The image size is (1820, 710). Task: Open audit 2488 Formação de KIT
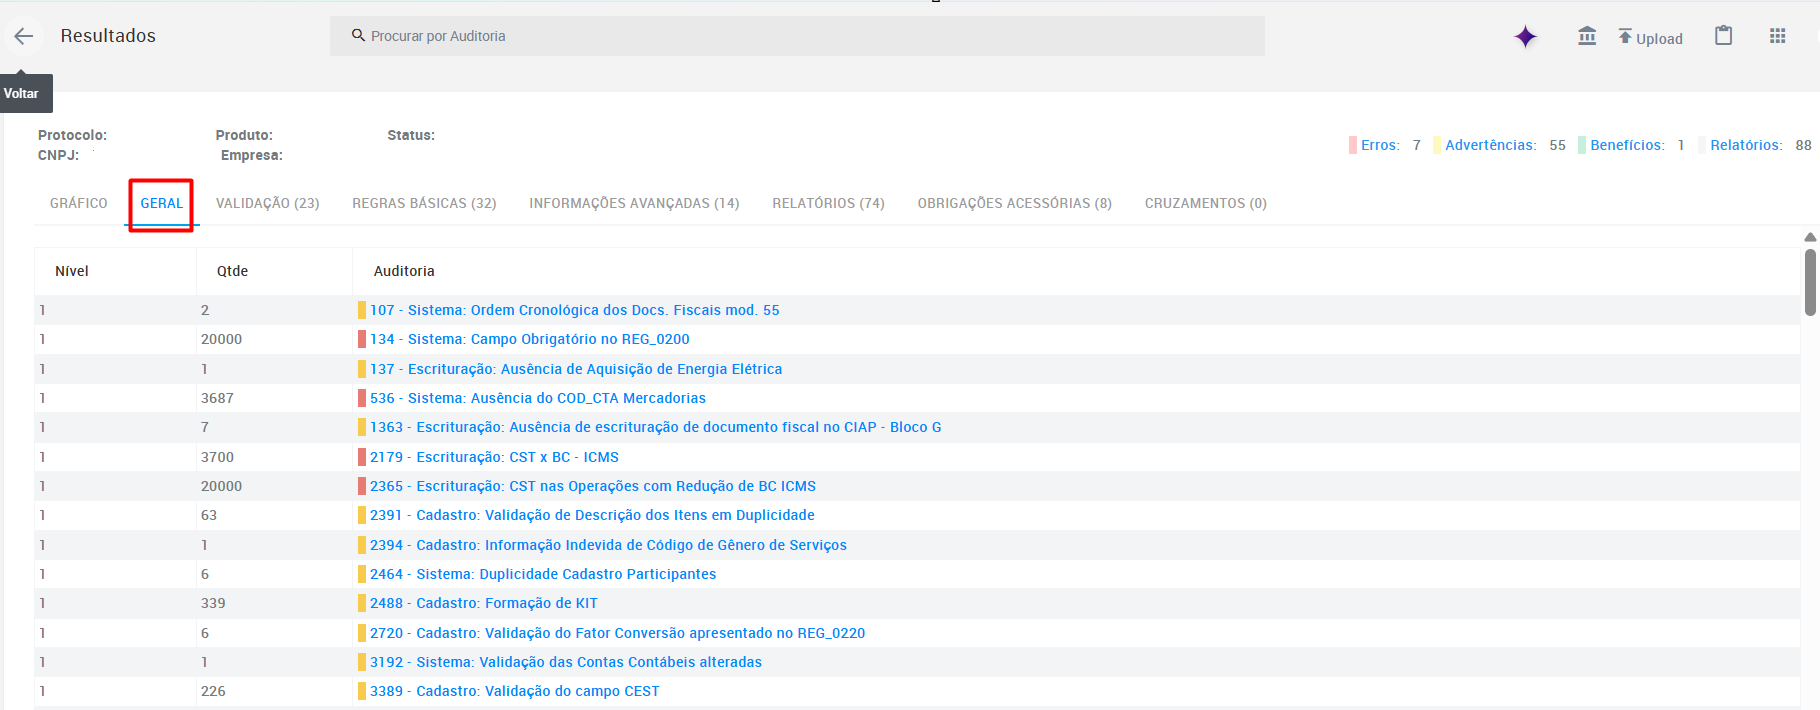[483, 603]
